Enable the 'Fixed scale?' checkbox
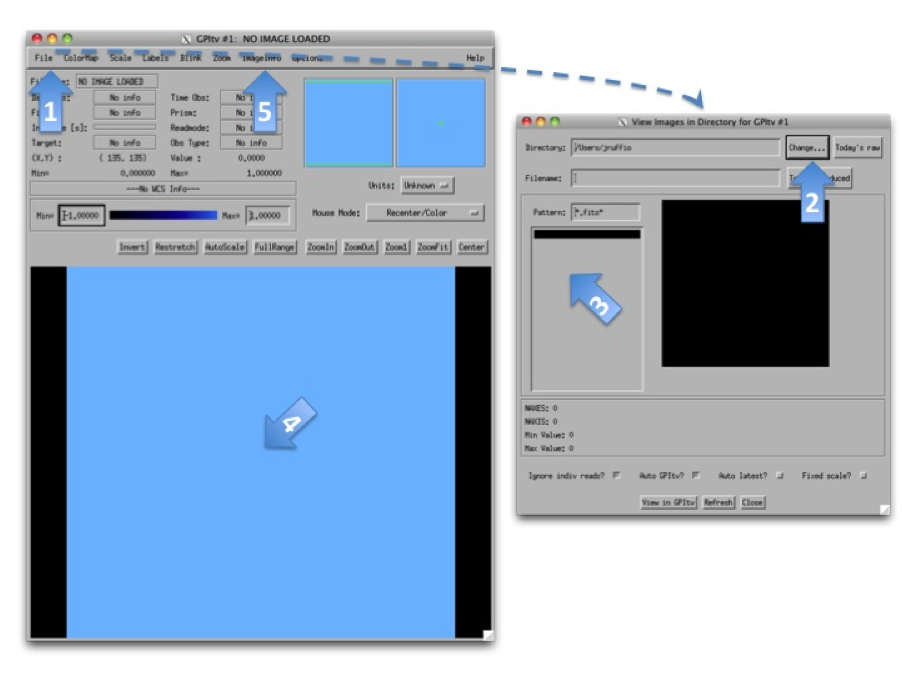The image size is (902, 677). [861, 476]
